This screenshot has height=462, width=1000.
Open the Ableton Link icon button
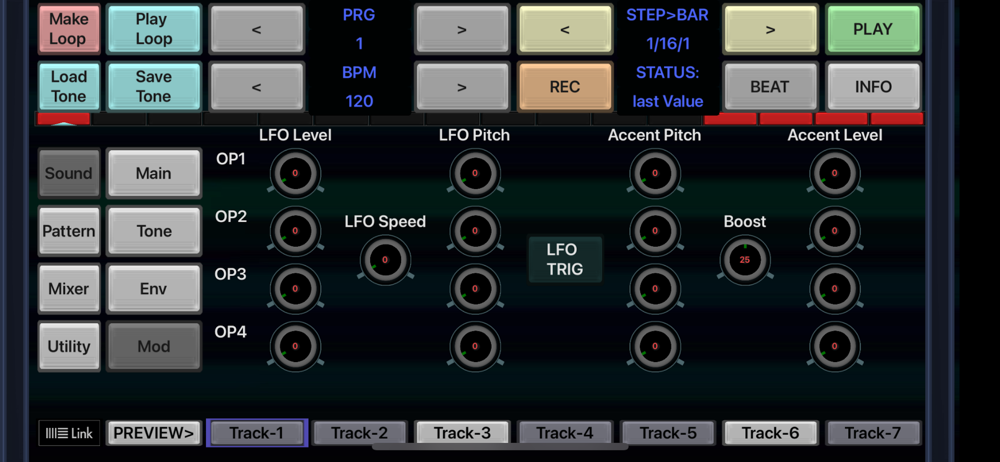click(69, 433)
